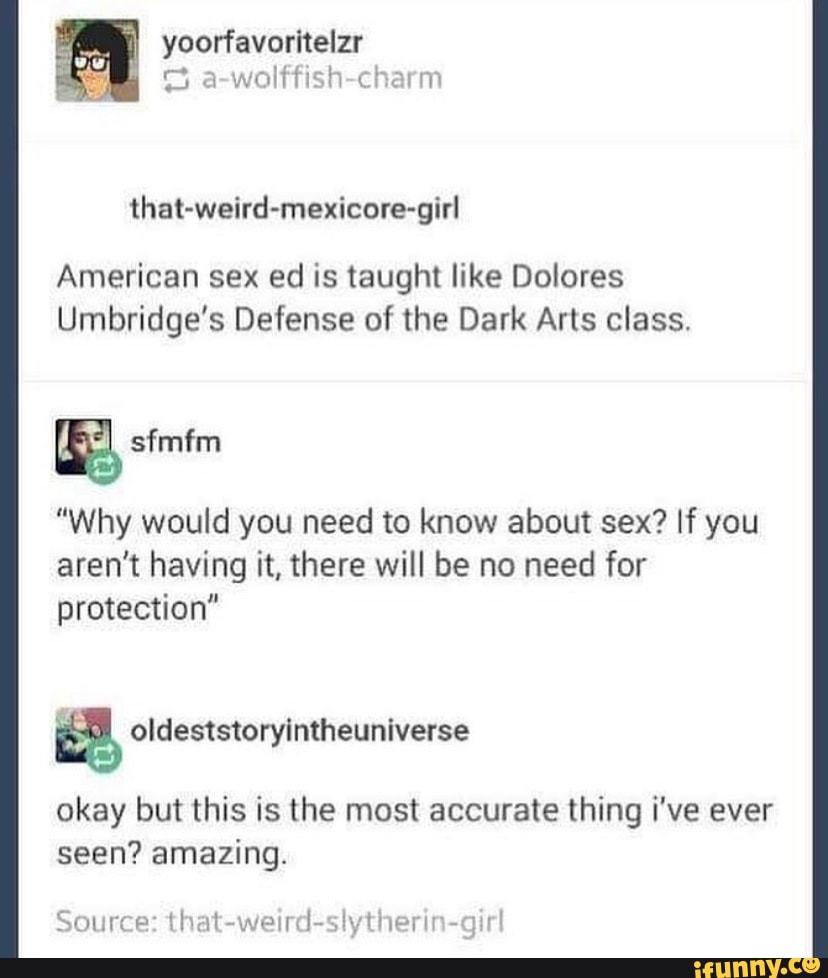Image resolution: width=828 pixels, height=978 pixels.
Task: Open yoorfavoritelzr avatar picture
Action: click(x=97, y=61)
